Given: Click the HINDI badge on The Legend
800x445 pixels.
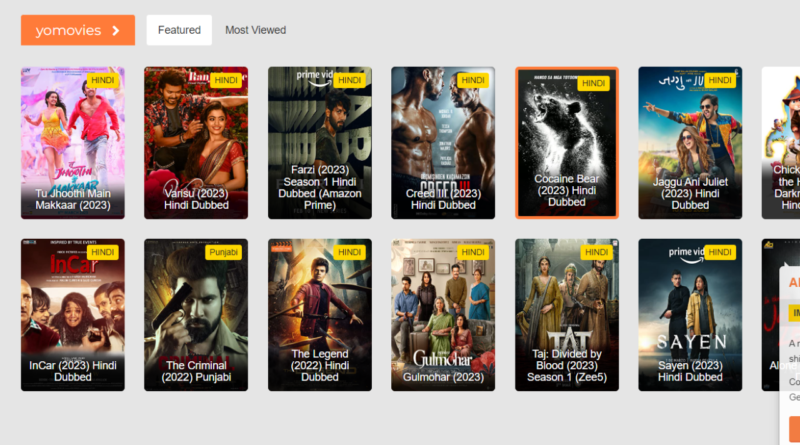Looking at the screenshot, I should pyautogui.click(x=349, y=252).
